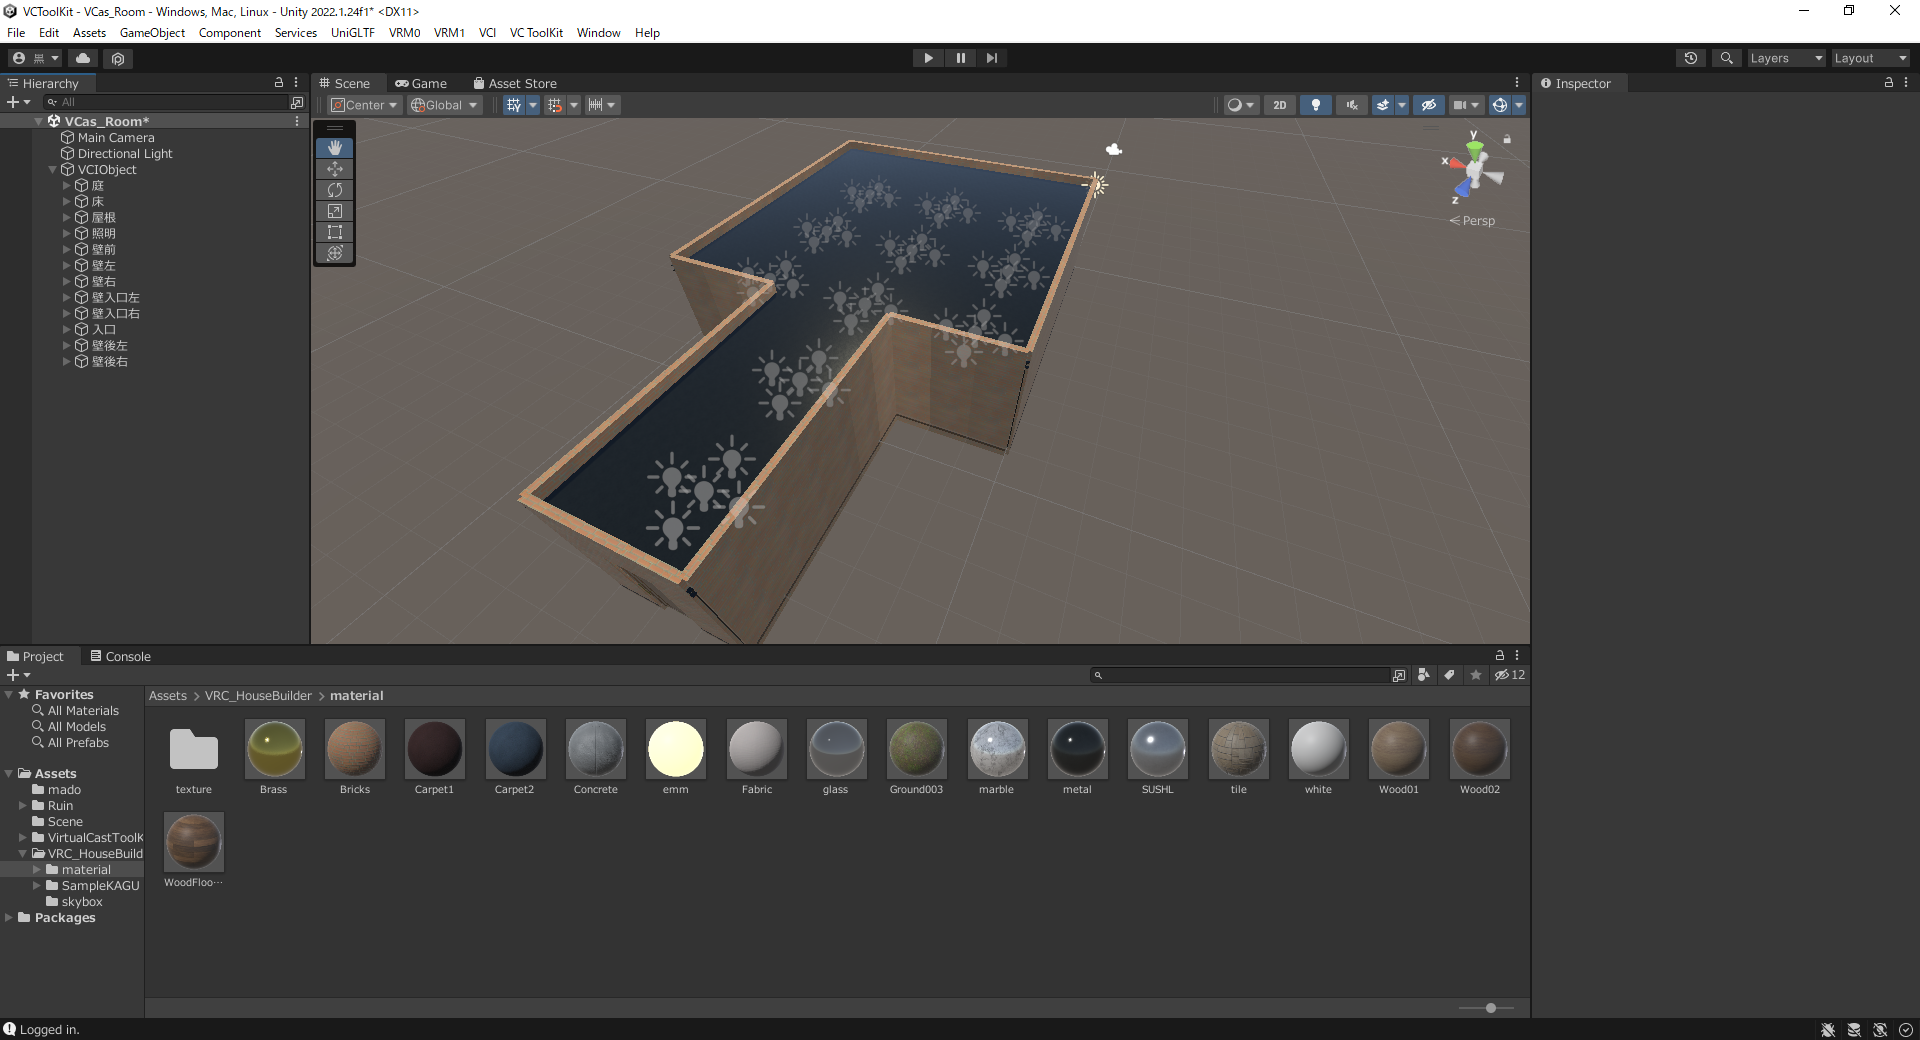This screenshot has height=1040, width=1920.
Task: Open the GameObject menu
Action: click(152, 33)
